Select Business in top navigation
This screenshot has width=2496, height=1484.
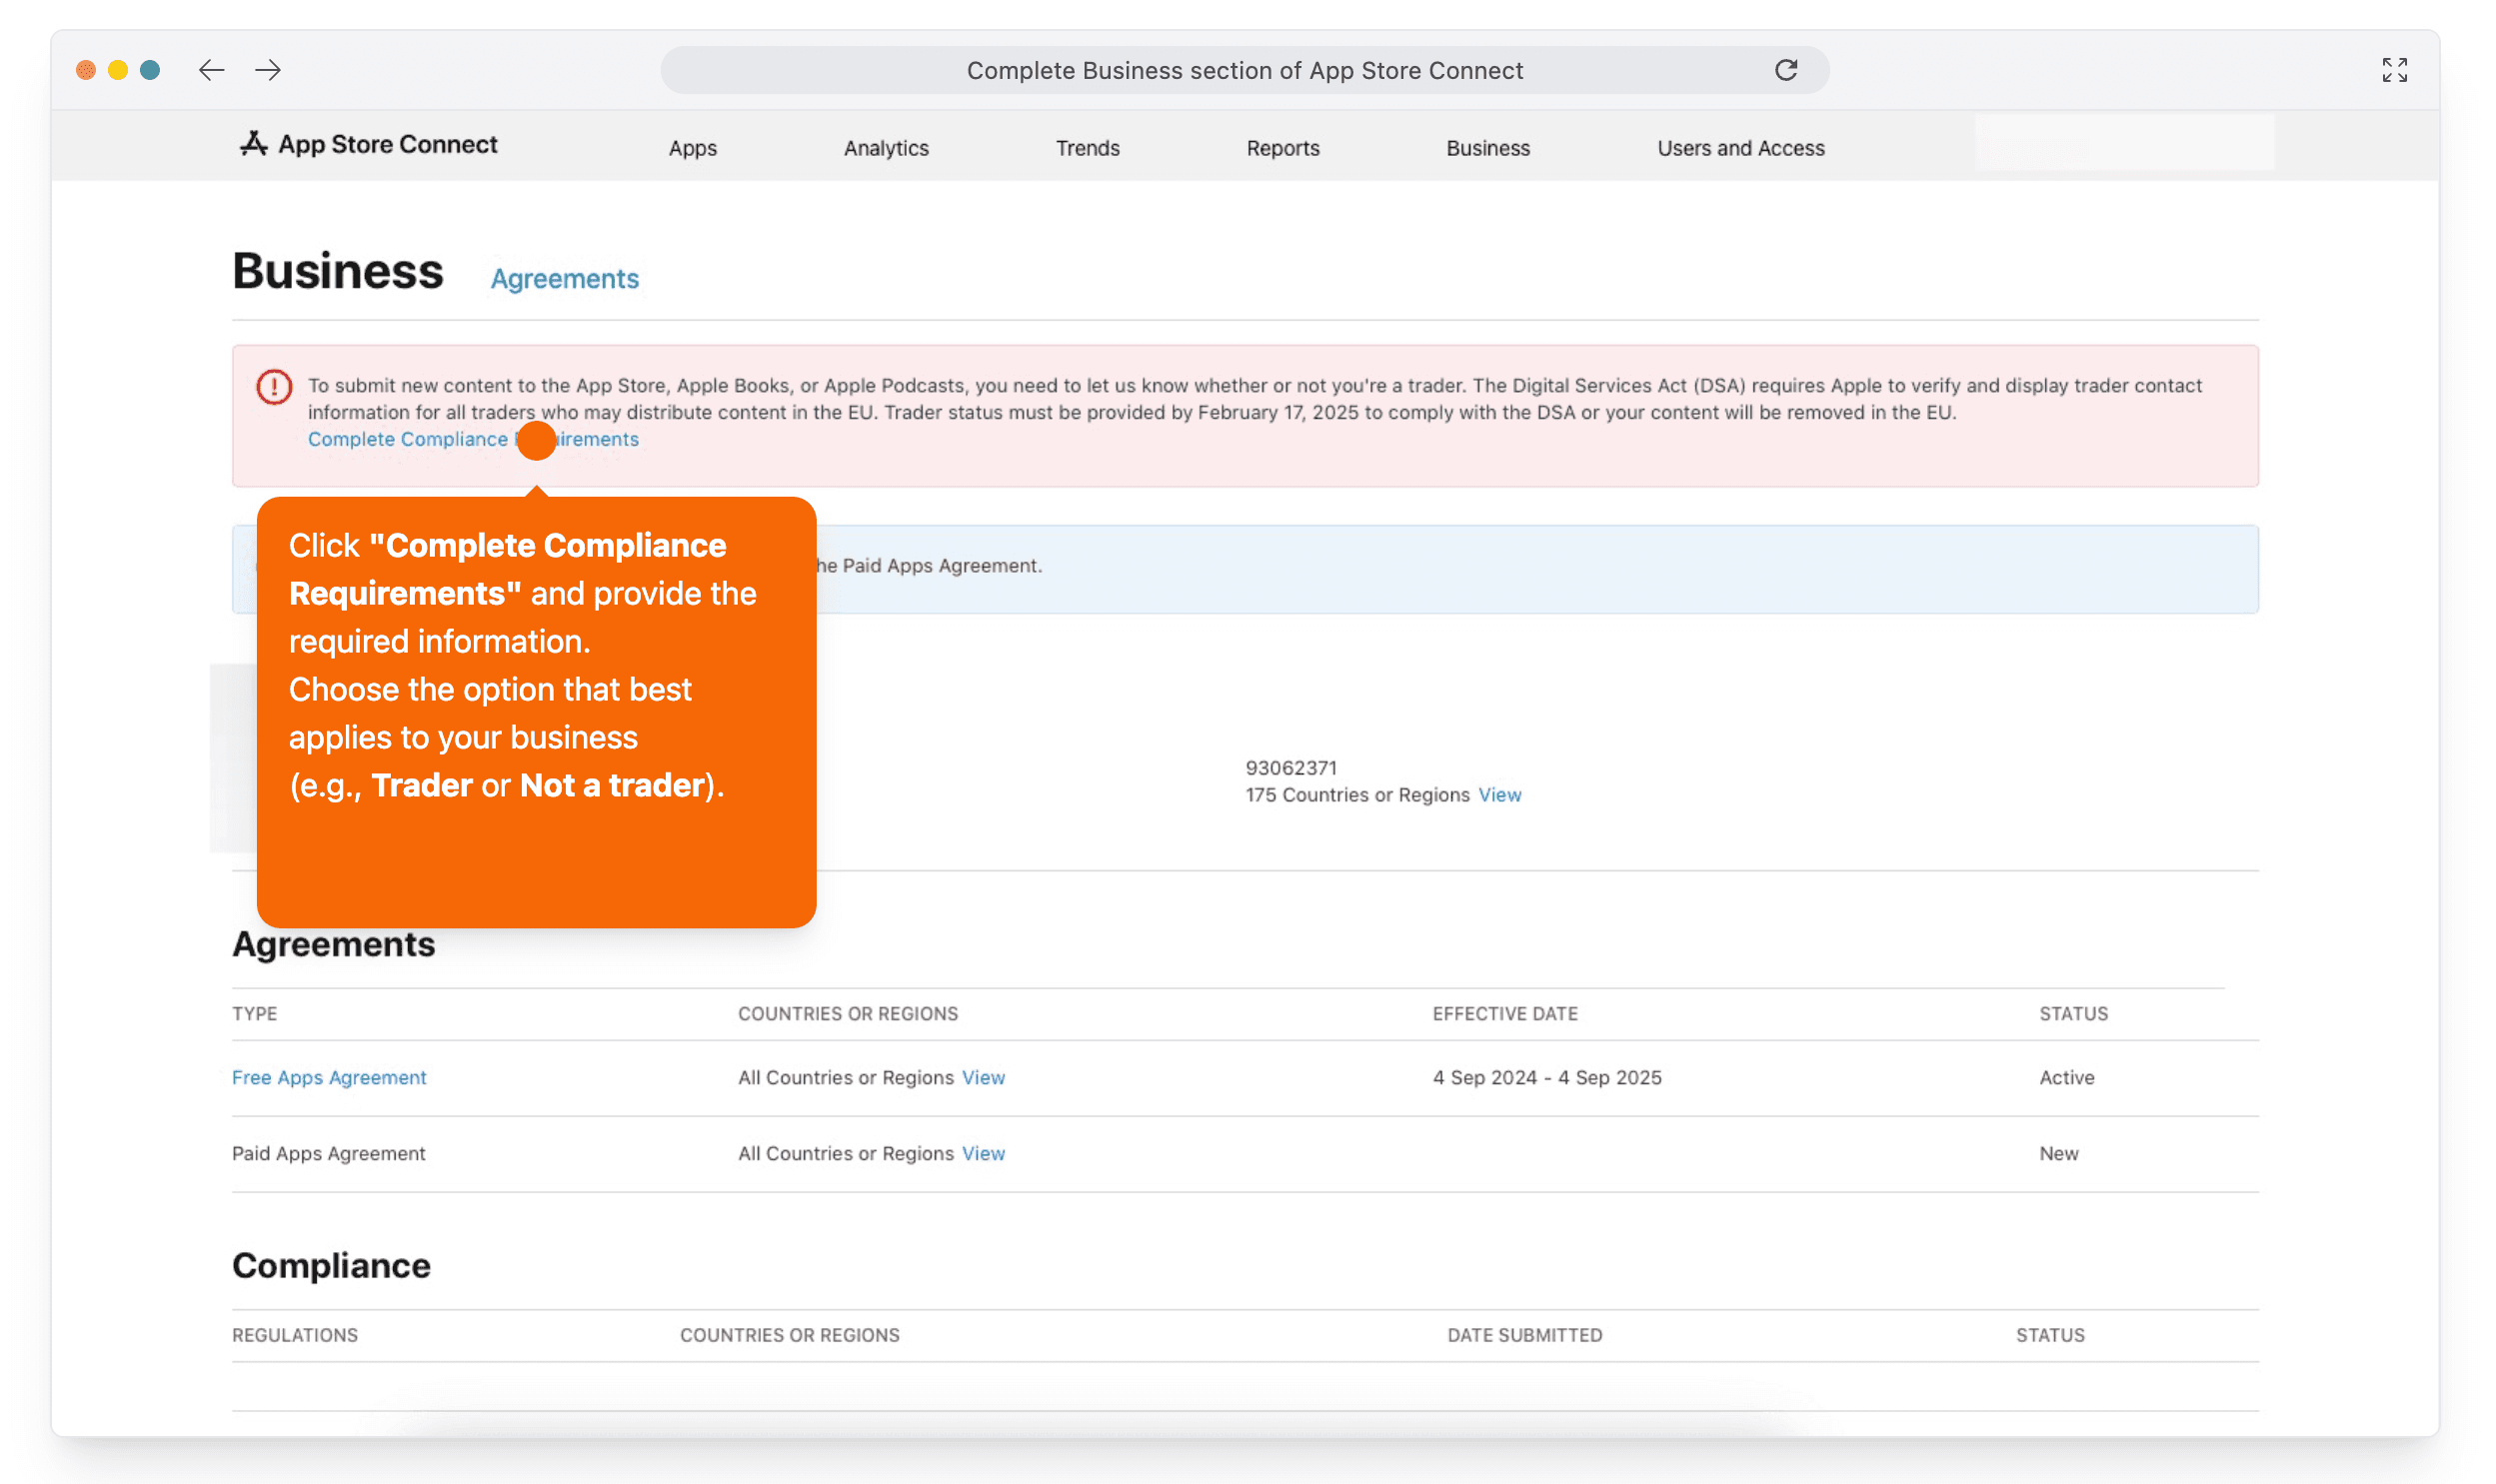coord(1487,148)
